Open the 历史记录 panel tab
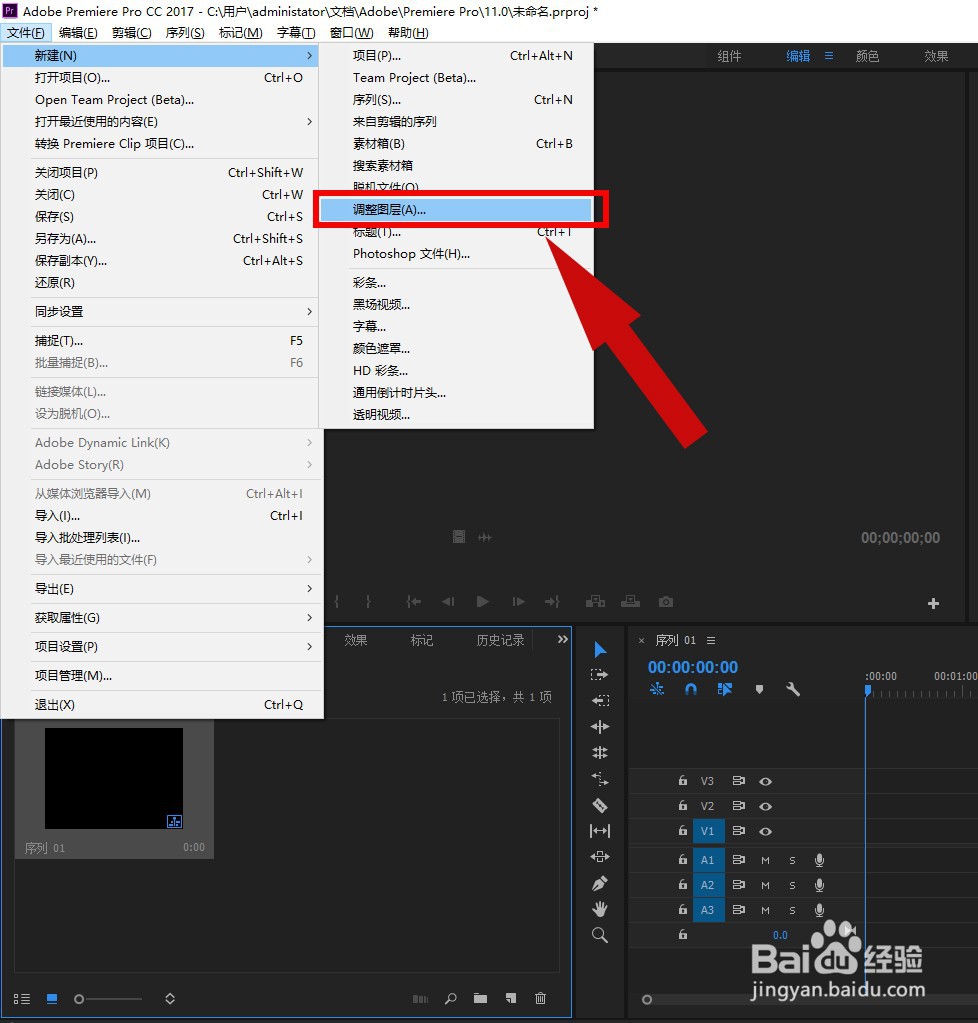Viewport: 978px width, 1023px height. pos(500,640)
